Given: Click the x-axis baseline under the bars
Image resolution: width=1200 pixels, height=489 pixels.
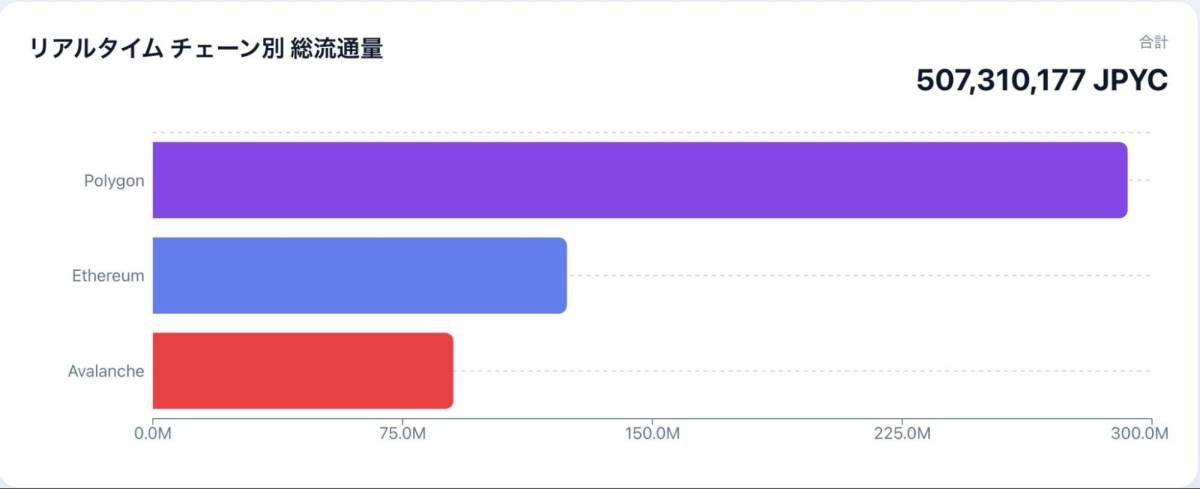Looking at the screenshot, I should coord(650,419).
